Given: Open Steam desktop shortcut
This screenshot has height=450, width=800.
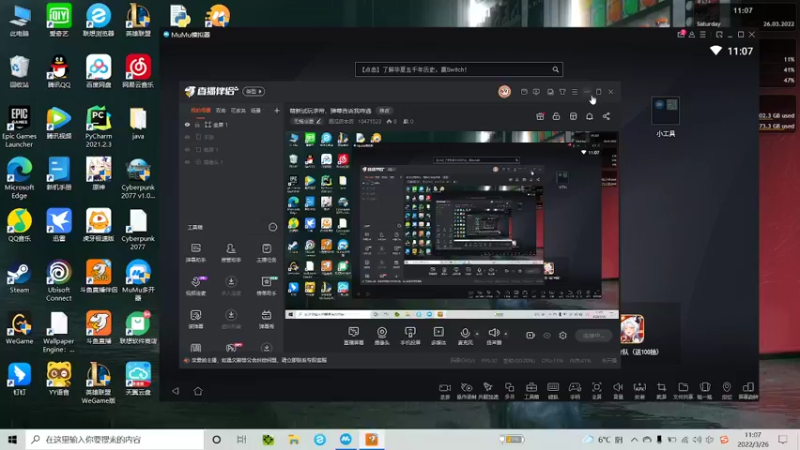Looking at the screenshot, I should pyautogui.click(x=19, y=277).
